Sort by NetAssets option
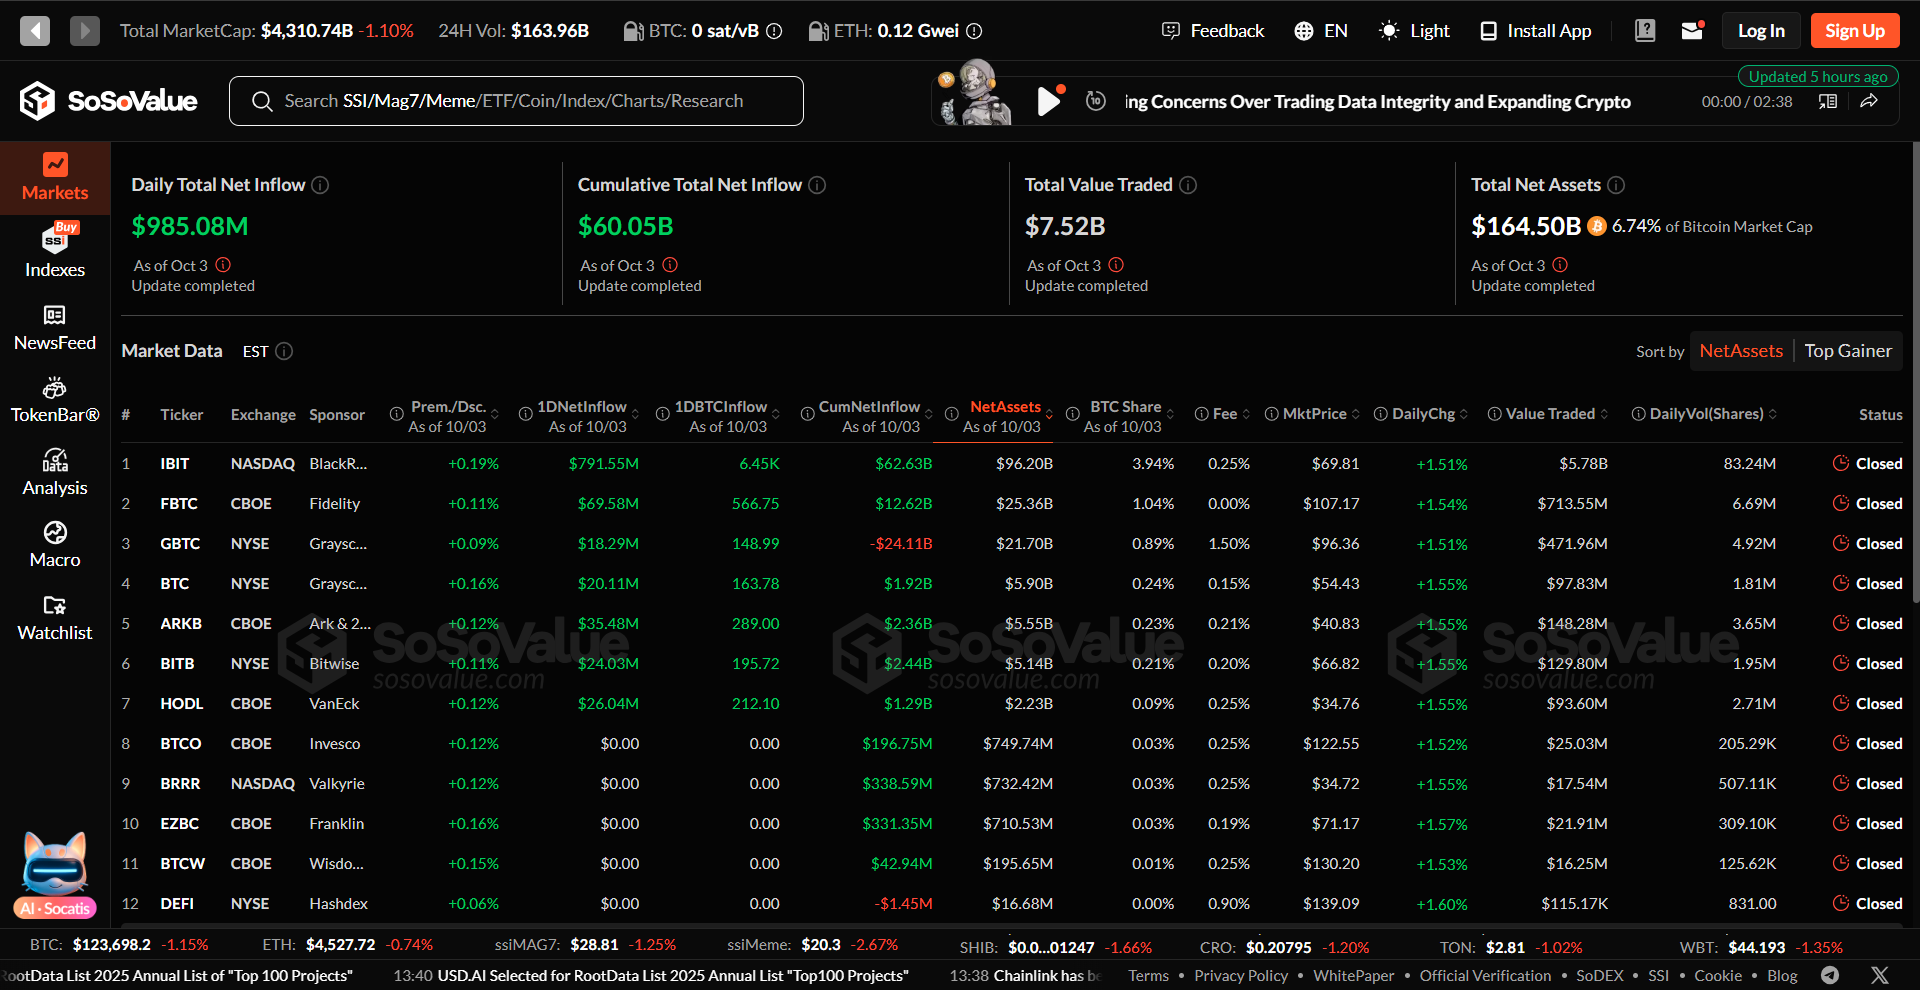The image size is (1920, 990). tap(1741, 351)
